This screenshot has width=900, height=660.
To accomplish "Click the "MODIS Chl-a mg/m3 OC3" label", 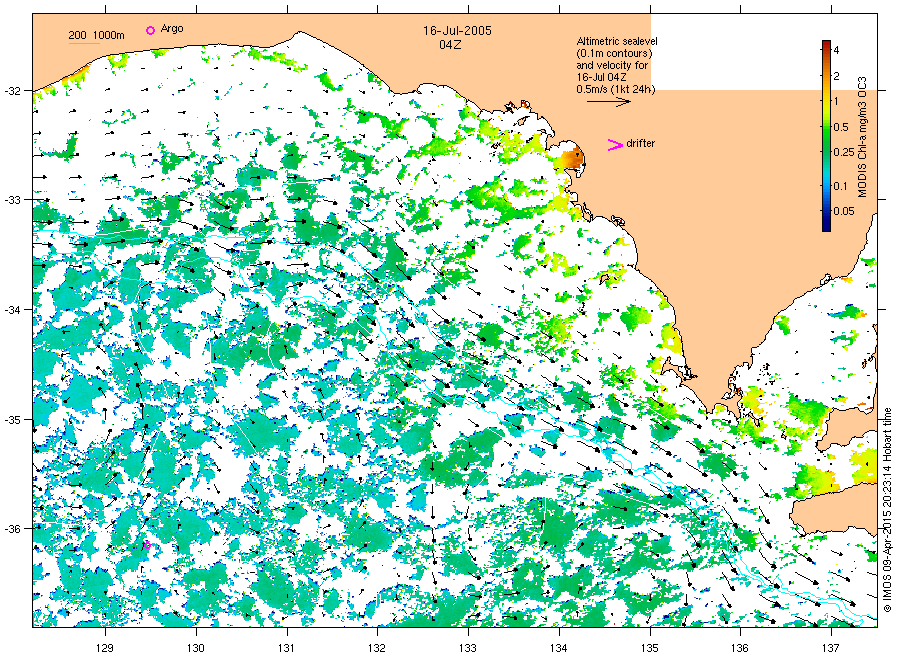I will (862, 137).
